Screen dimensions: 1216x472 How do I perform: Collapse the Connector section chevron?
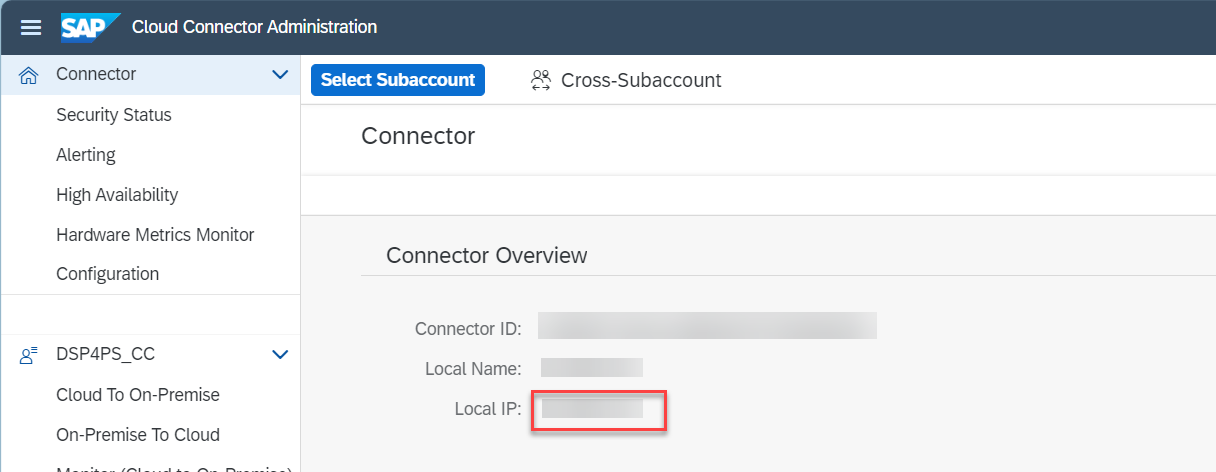[280, 75]
